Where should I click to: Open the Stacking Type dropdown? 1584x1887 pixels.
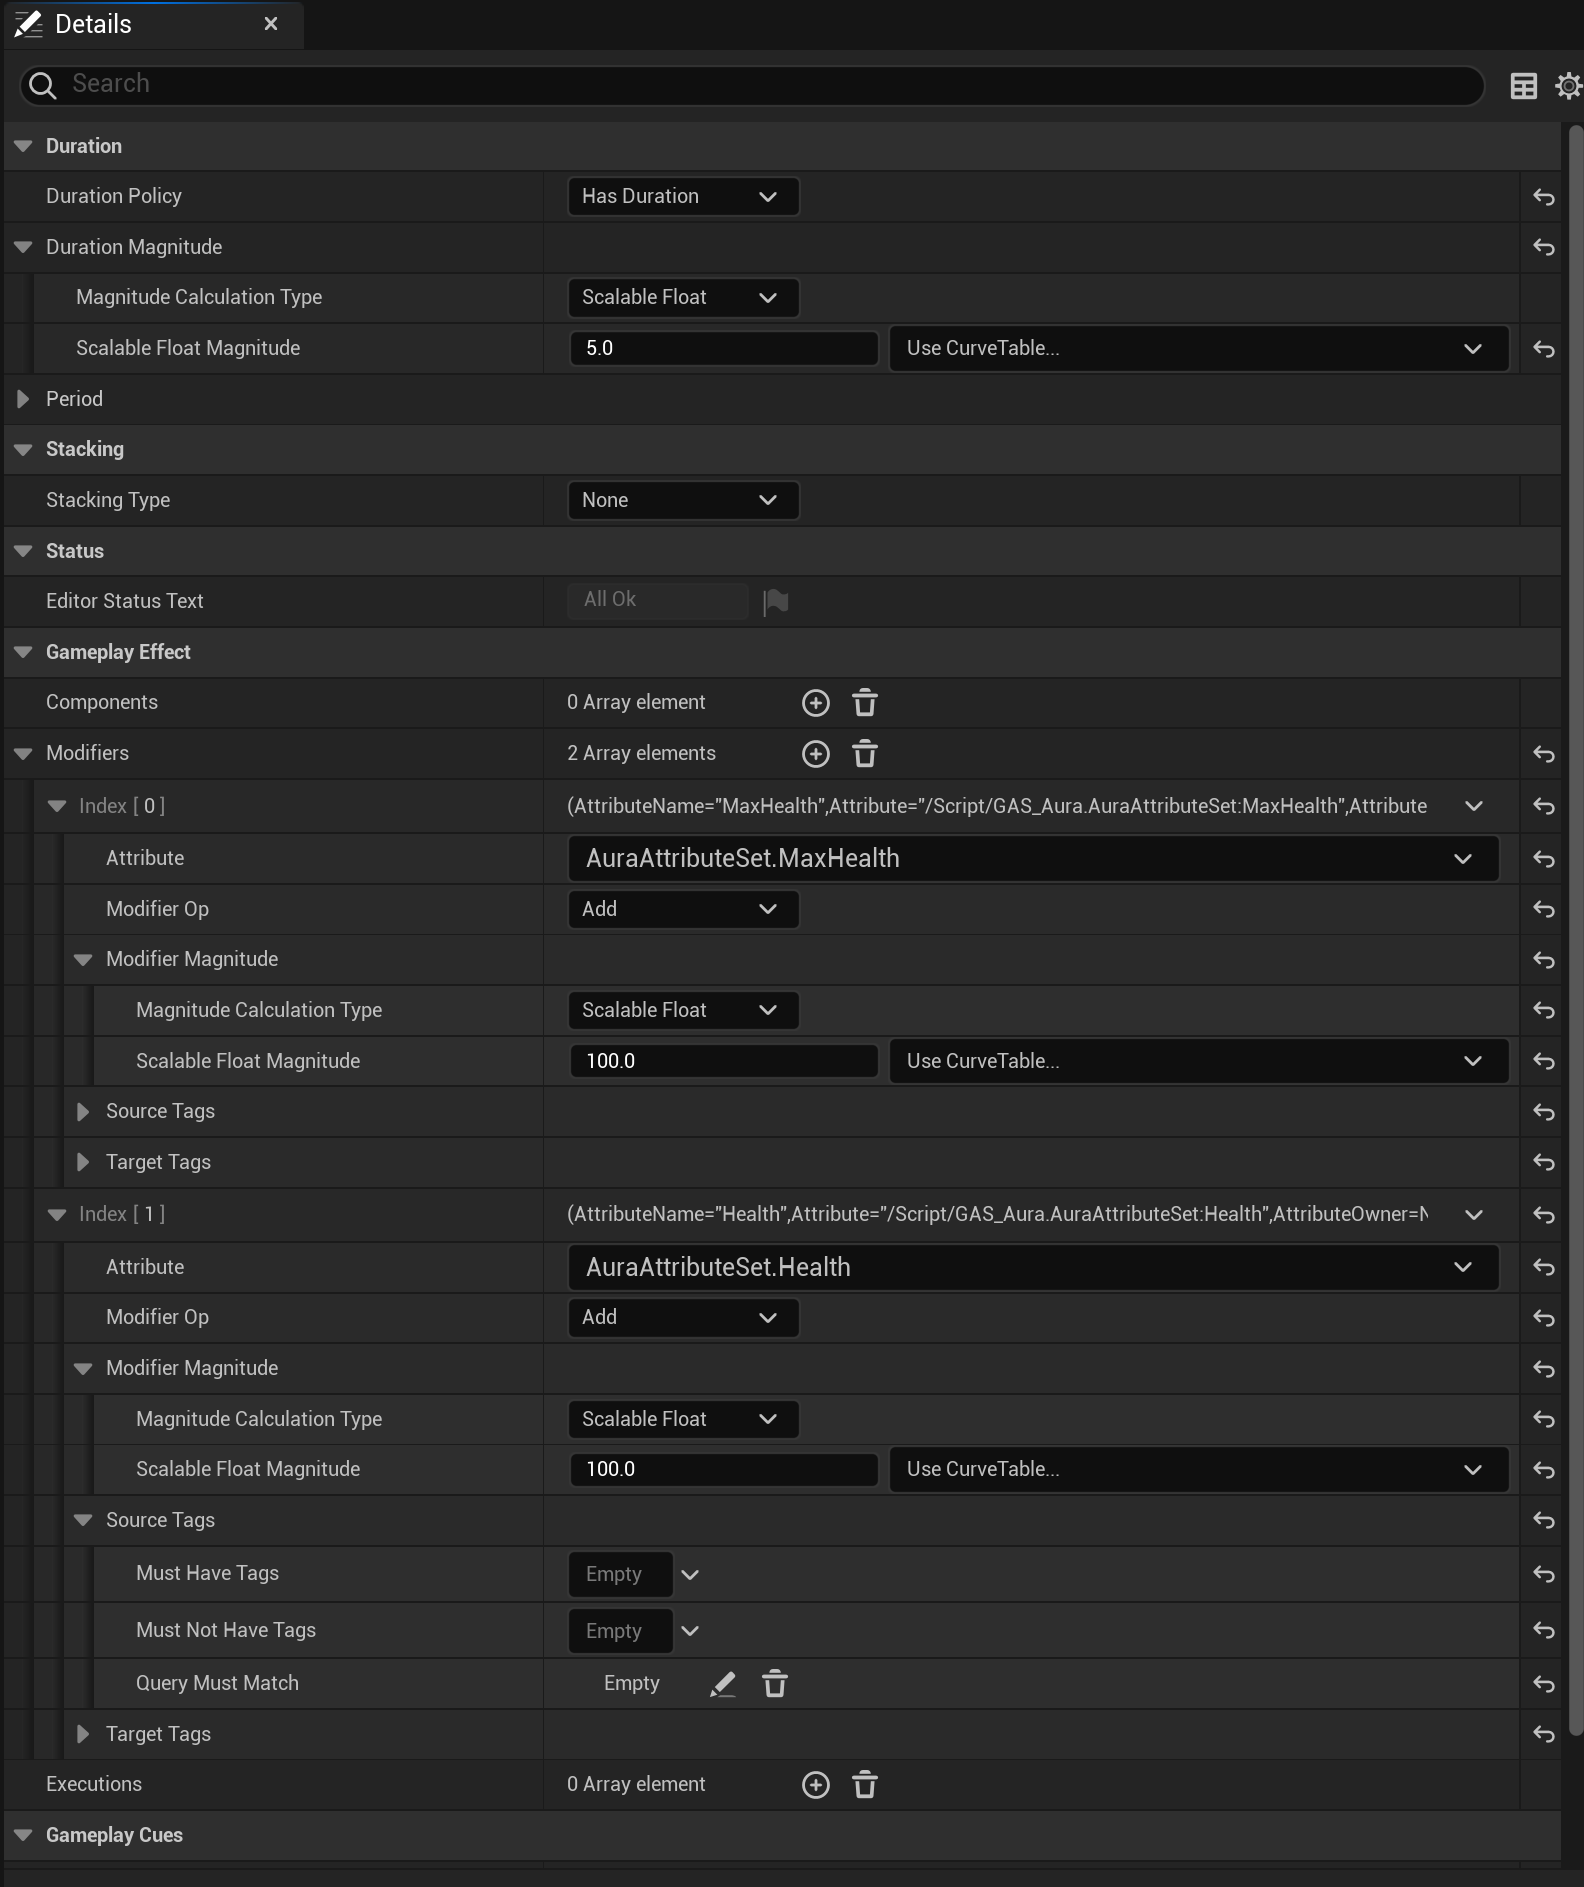click(x=682, y=500)
